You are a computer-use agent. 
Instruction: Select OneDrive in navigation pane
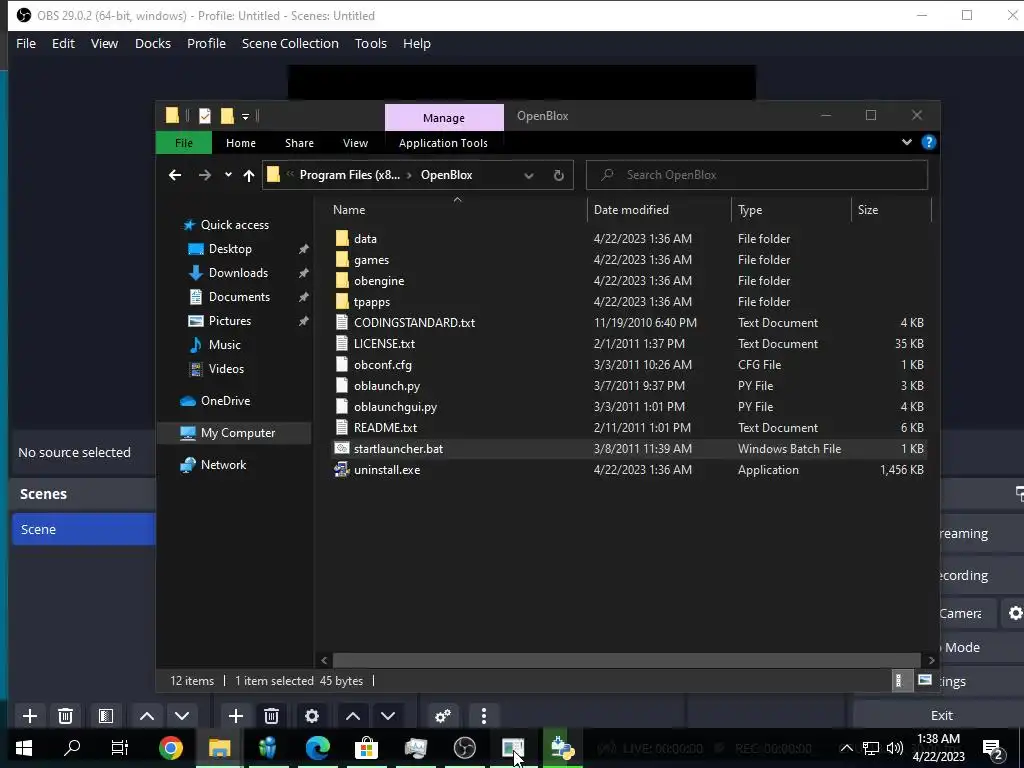(x=225, y=401)
